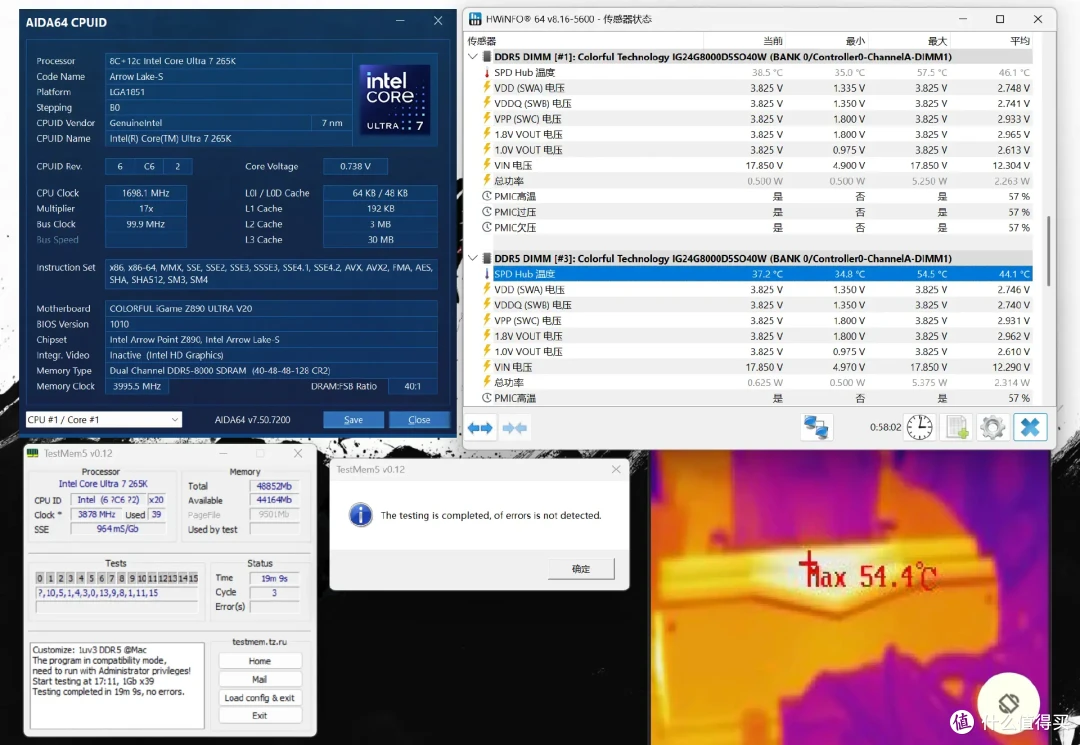This screenshot has width=1080, height=745.
Task: Click Memory Clock 3995.5 MHz value
Action: (136, 386)
